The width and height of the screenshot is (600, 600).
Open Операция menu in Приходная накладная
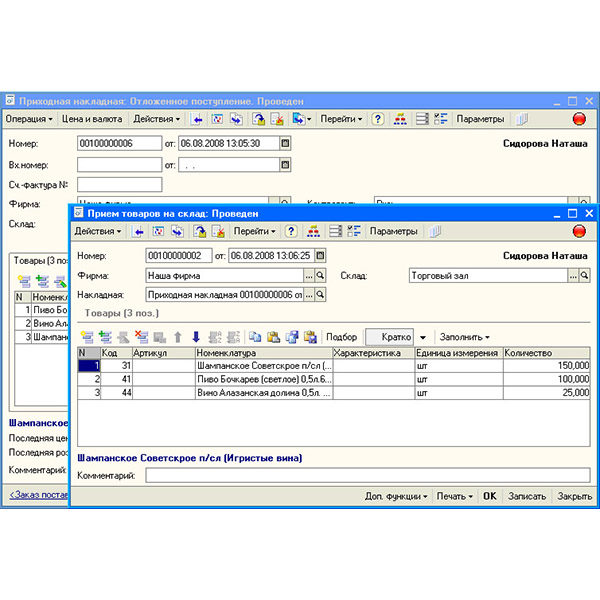(x=29, y=119)
